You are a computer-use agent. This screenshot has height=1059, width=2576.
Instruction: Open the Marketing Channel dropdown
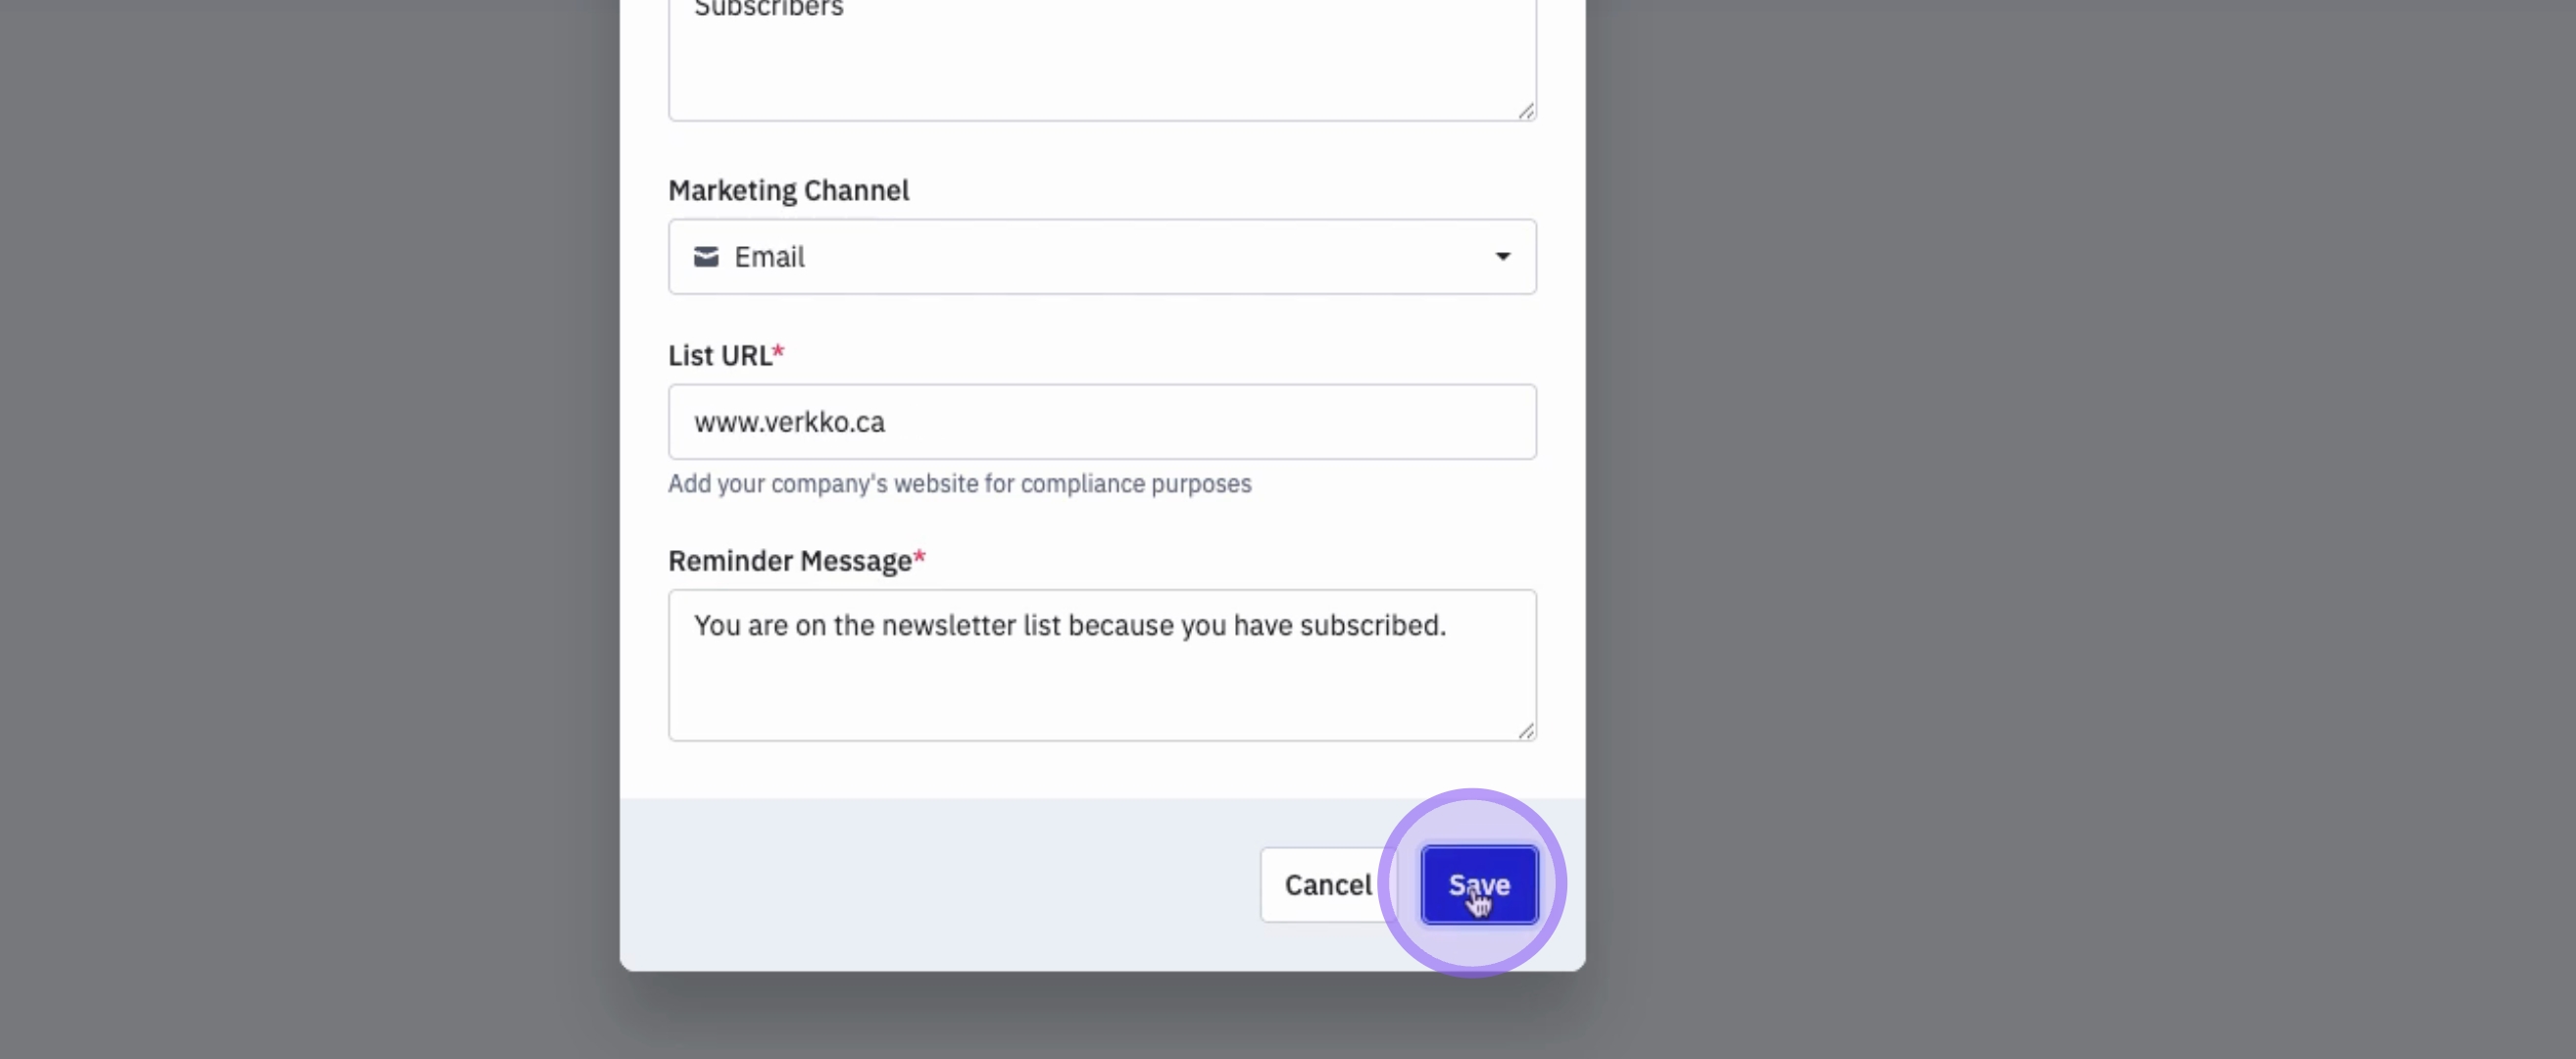pos(1101,257)
